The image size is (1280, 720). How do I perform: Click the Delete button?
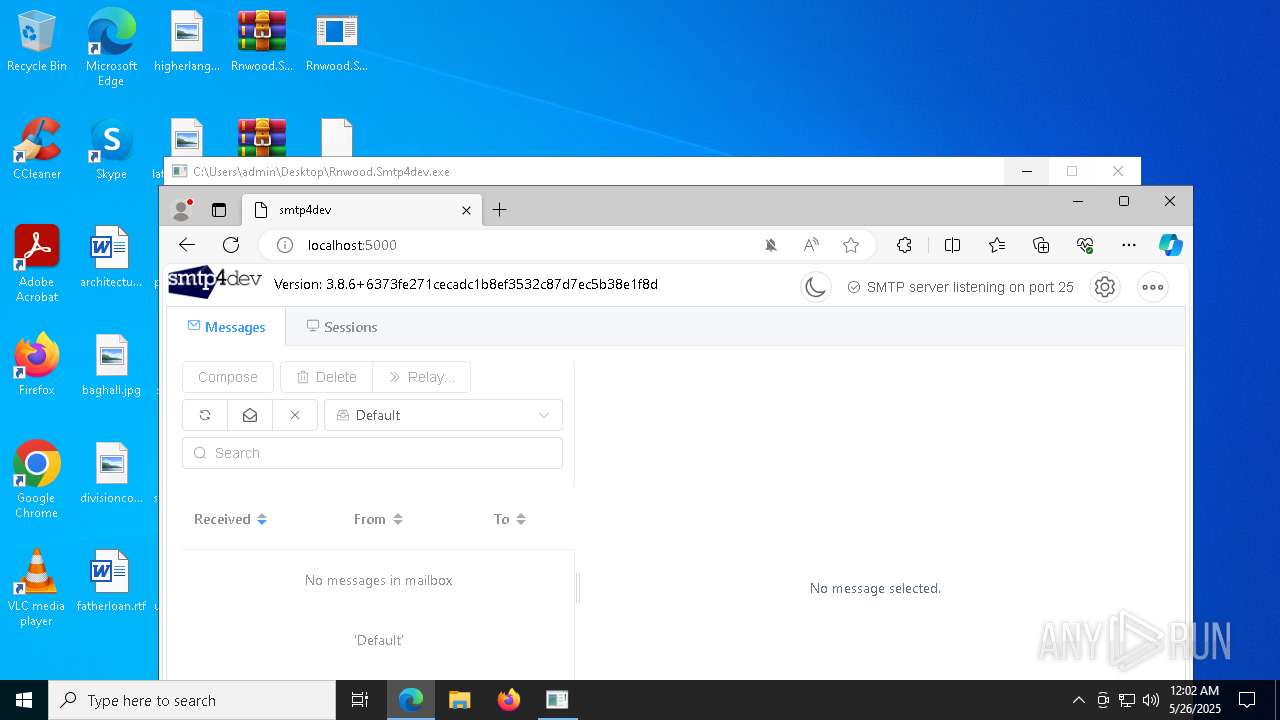326,377
